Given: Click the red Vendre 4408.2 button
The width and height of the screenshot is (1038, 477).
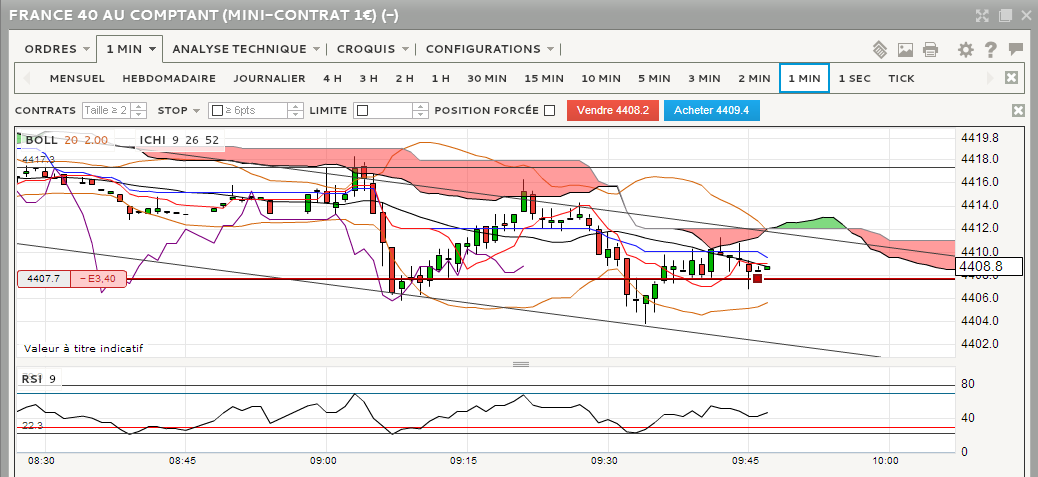Looking at the screenshot, I should coord(613,110).
